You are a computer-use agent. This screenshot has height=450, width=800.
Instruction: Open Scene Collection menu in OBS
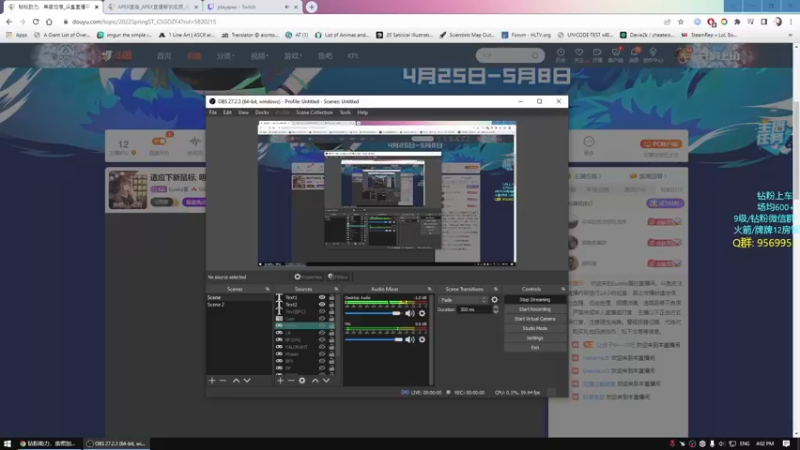point(314,112)
